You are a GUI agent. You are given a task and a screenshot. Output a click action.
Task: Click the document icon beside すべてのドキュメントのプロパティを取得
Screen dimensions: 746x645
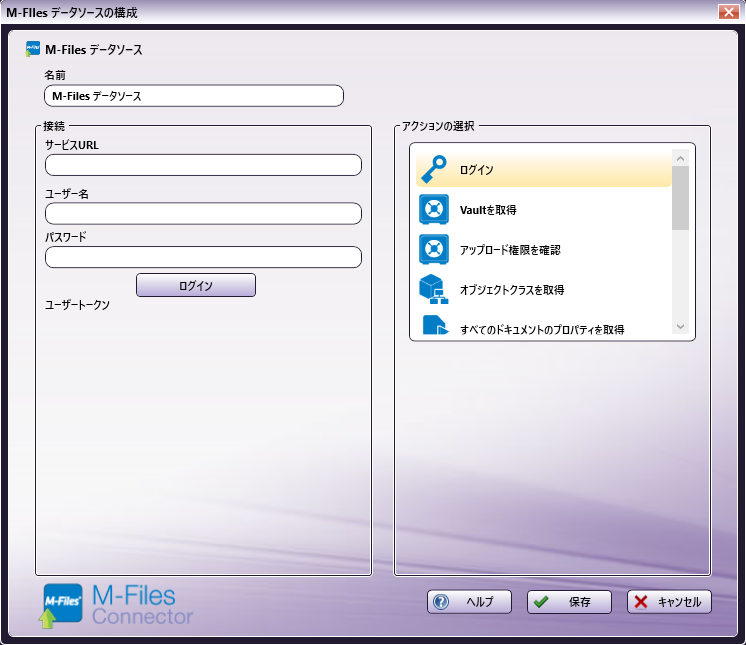click(435, 325)
